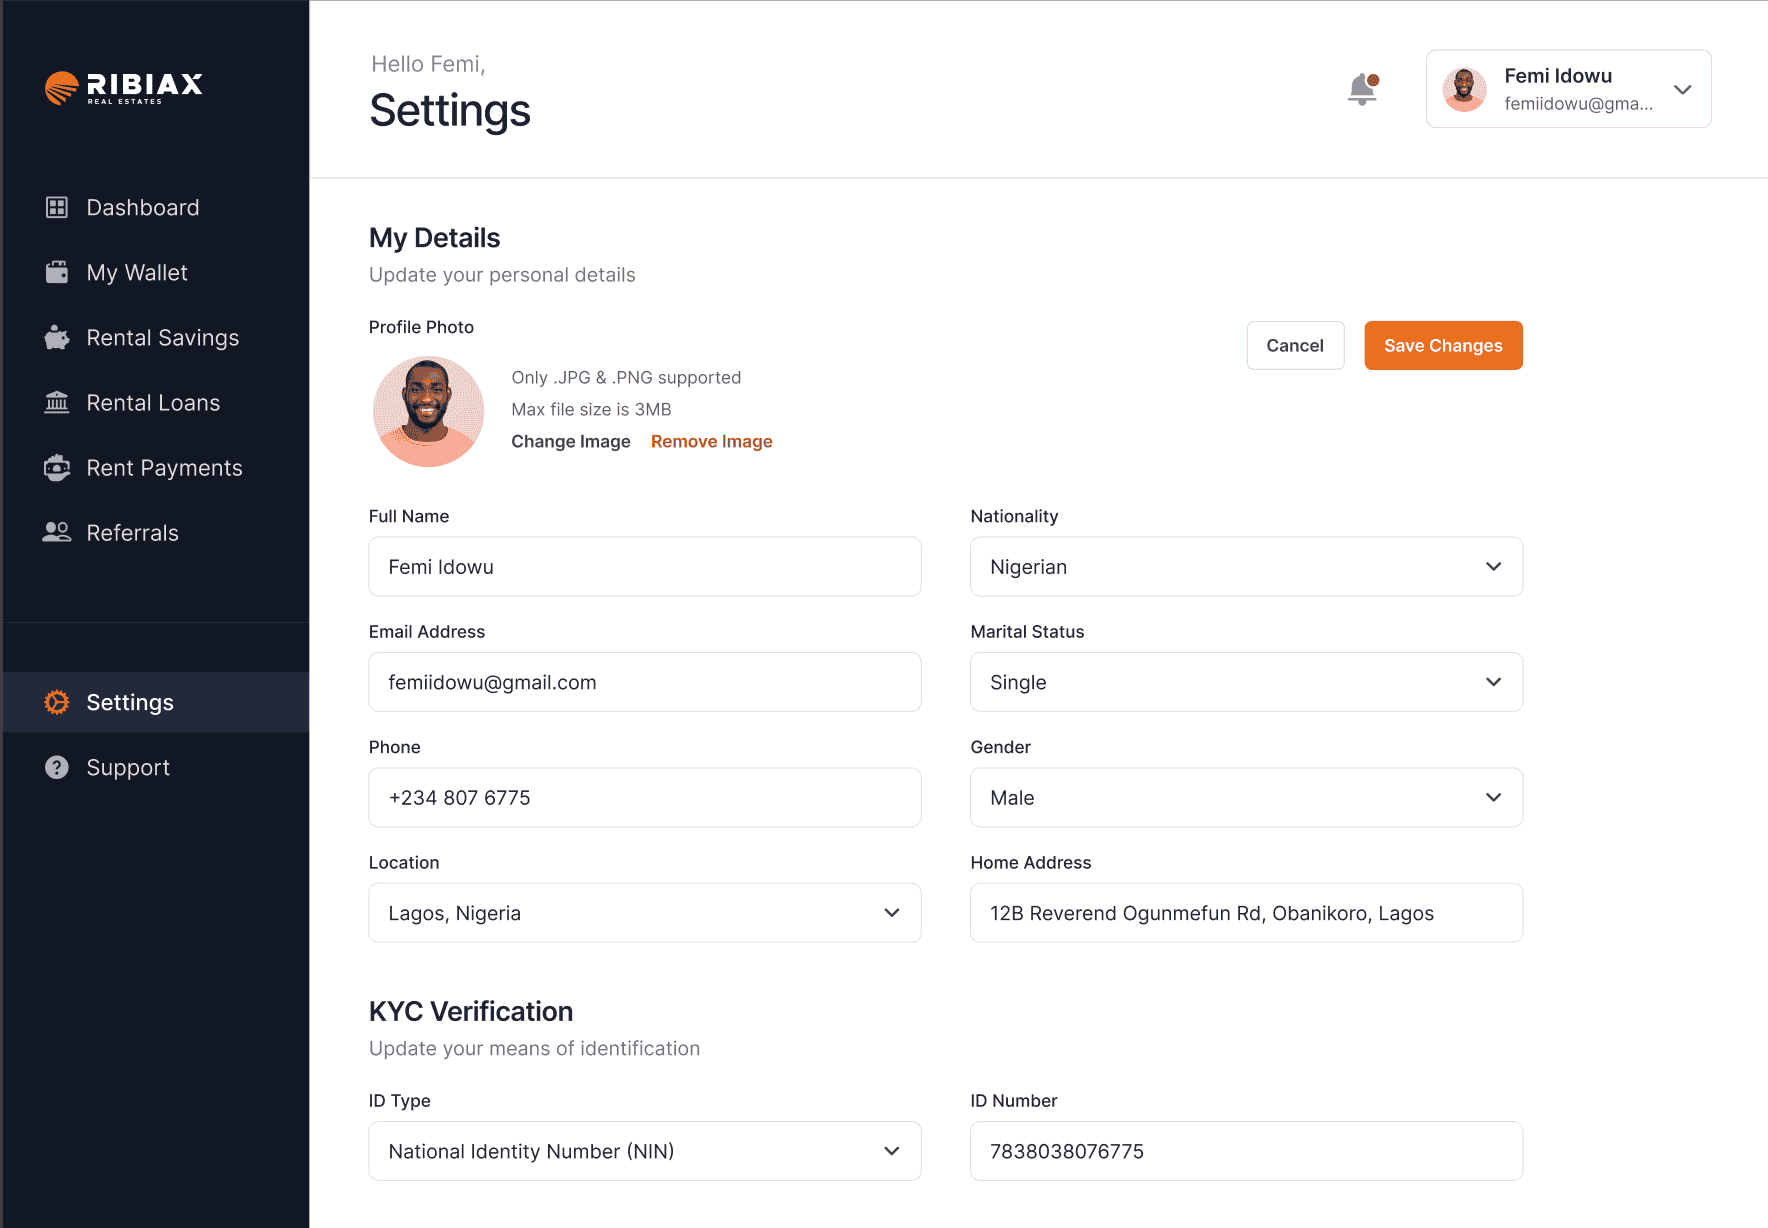This screenshot has height=1228, width=1768.
Task: Click the large profile photo
Action: point(428,411)
